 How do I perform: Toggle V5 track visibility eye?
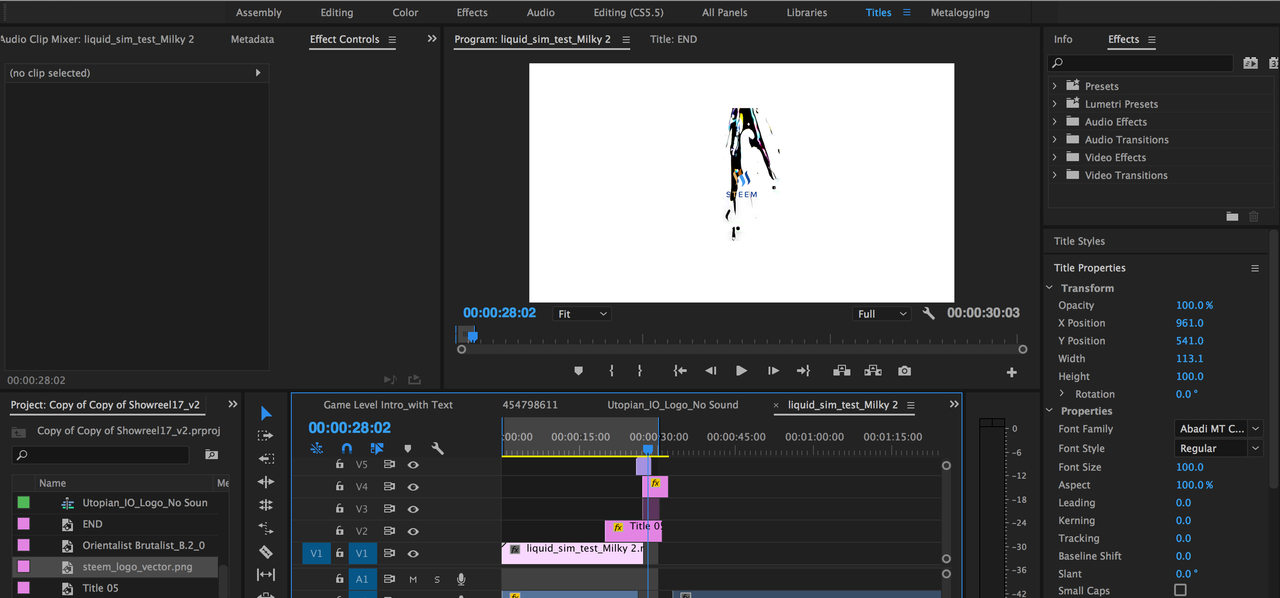coord(412,465)
